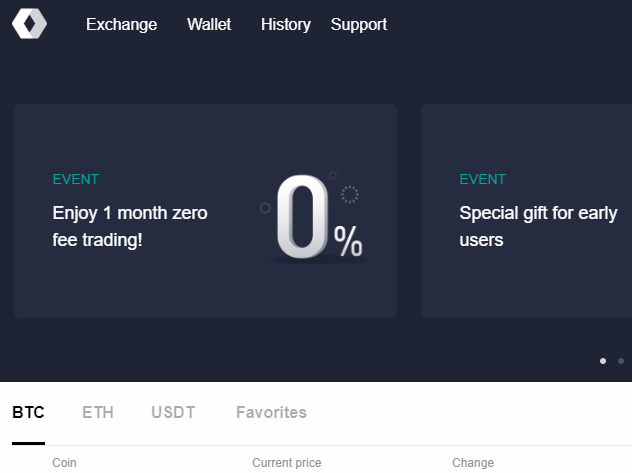
Task: Show the Favorites tab
Action: point(271,412)
